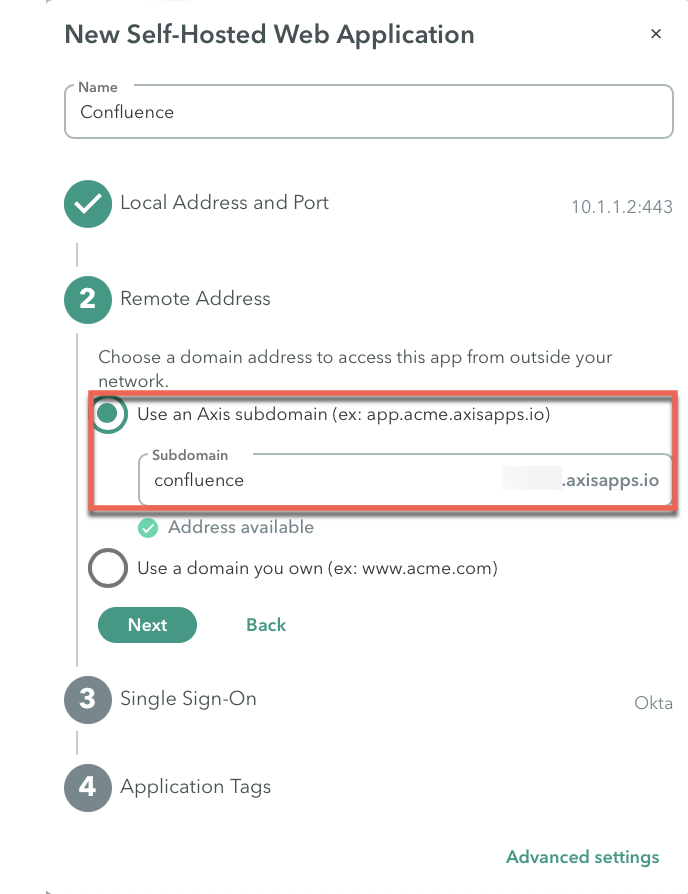Close the New Self-Hosted Web Application dialog

656,34
